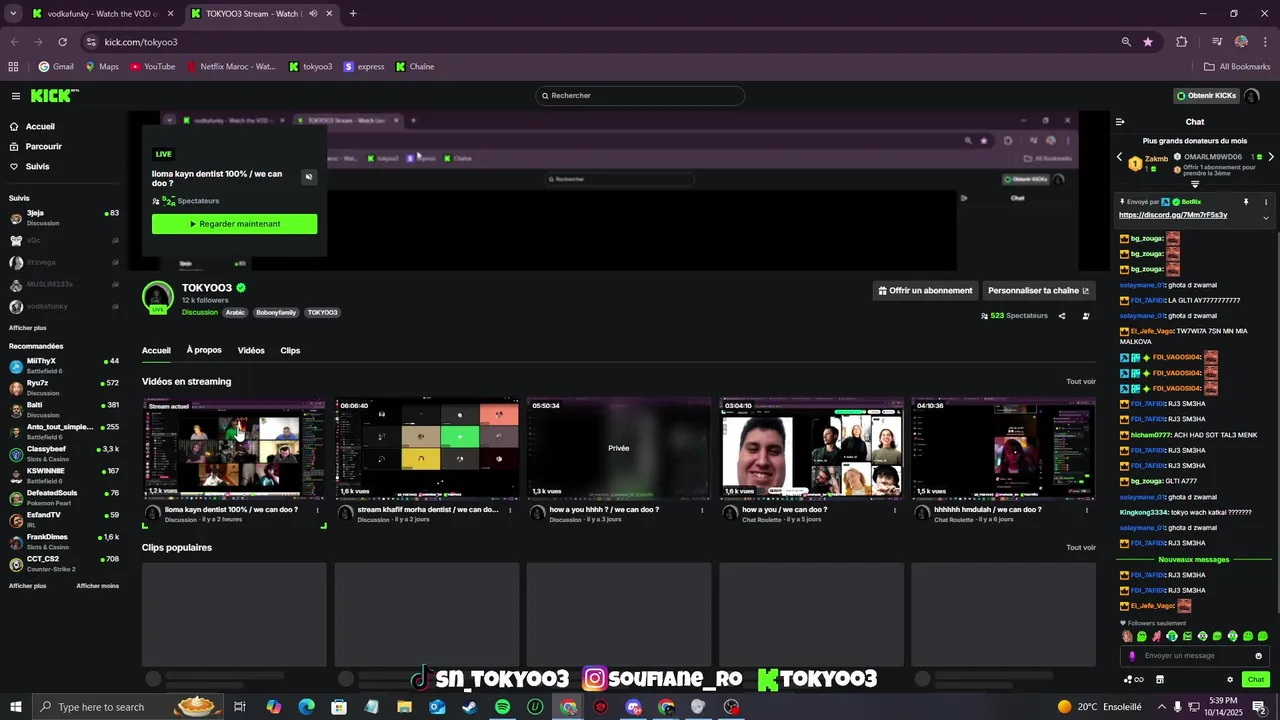
Task: Click 'Regarder maintenant' button
Action: 234,224
